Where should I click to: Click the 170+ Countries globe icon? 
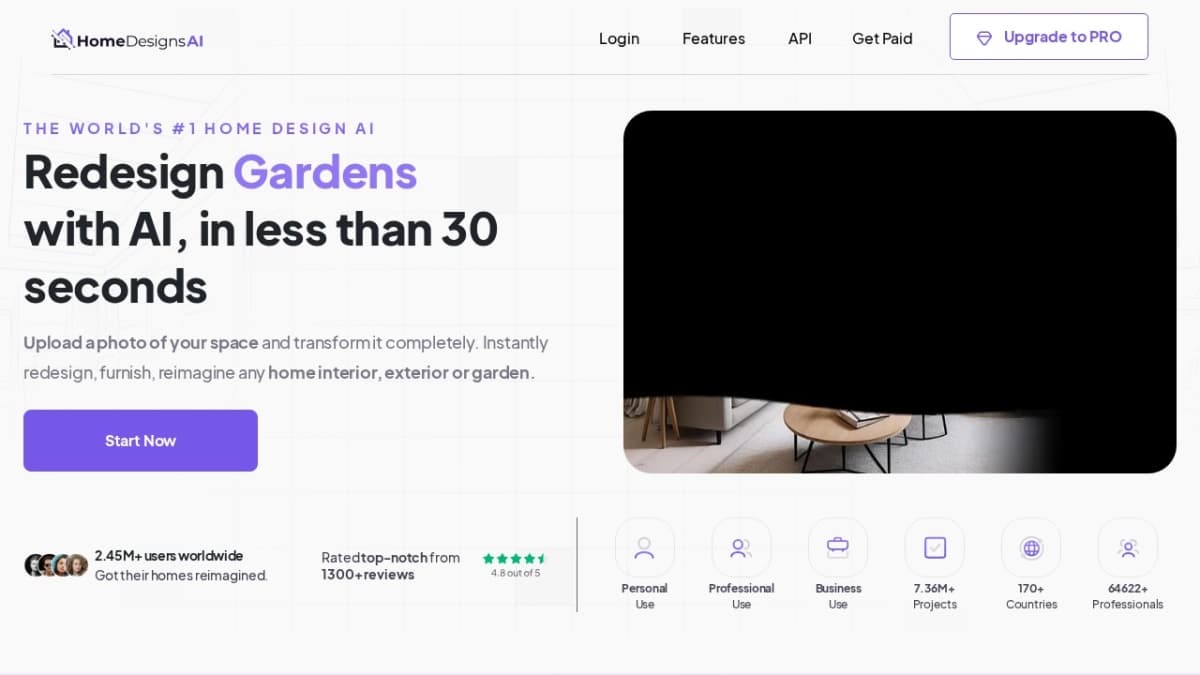coord(1031,548)
